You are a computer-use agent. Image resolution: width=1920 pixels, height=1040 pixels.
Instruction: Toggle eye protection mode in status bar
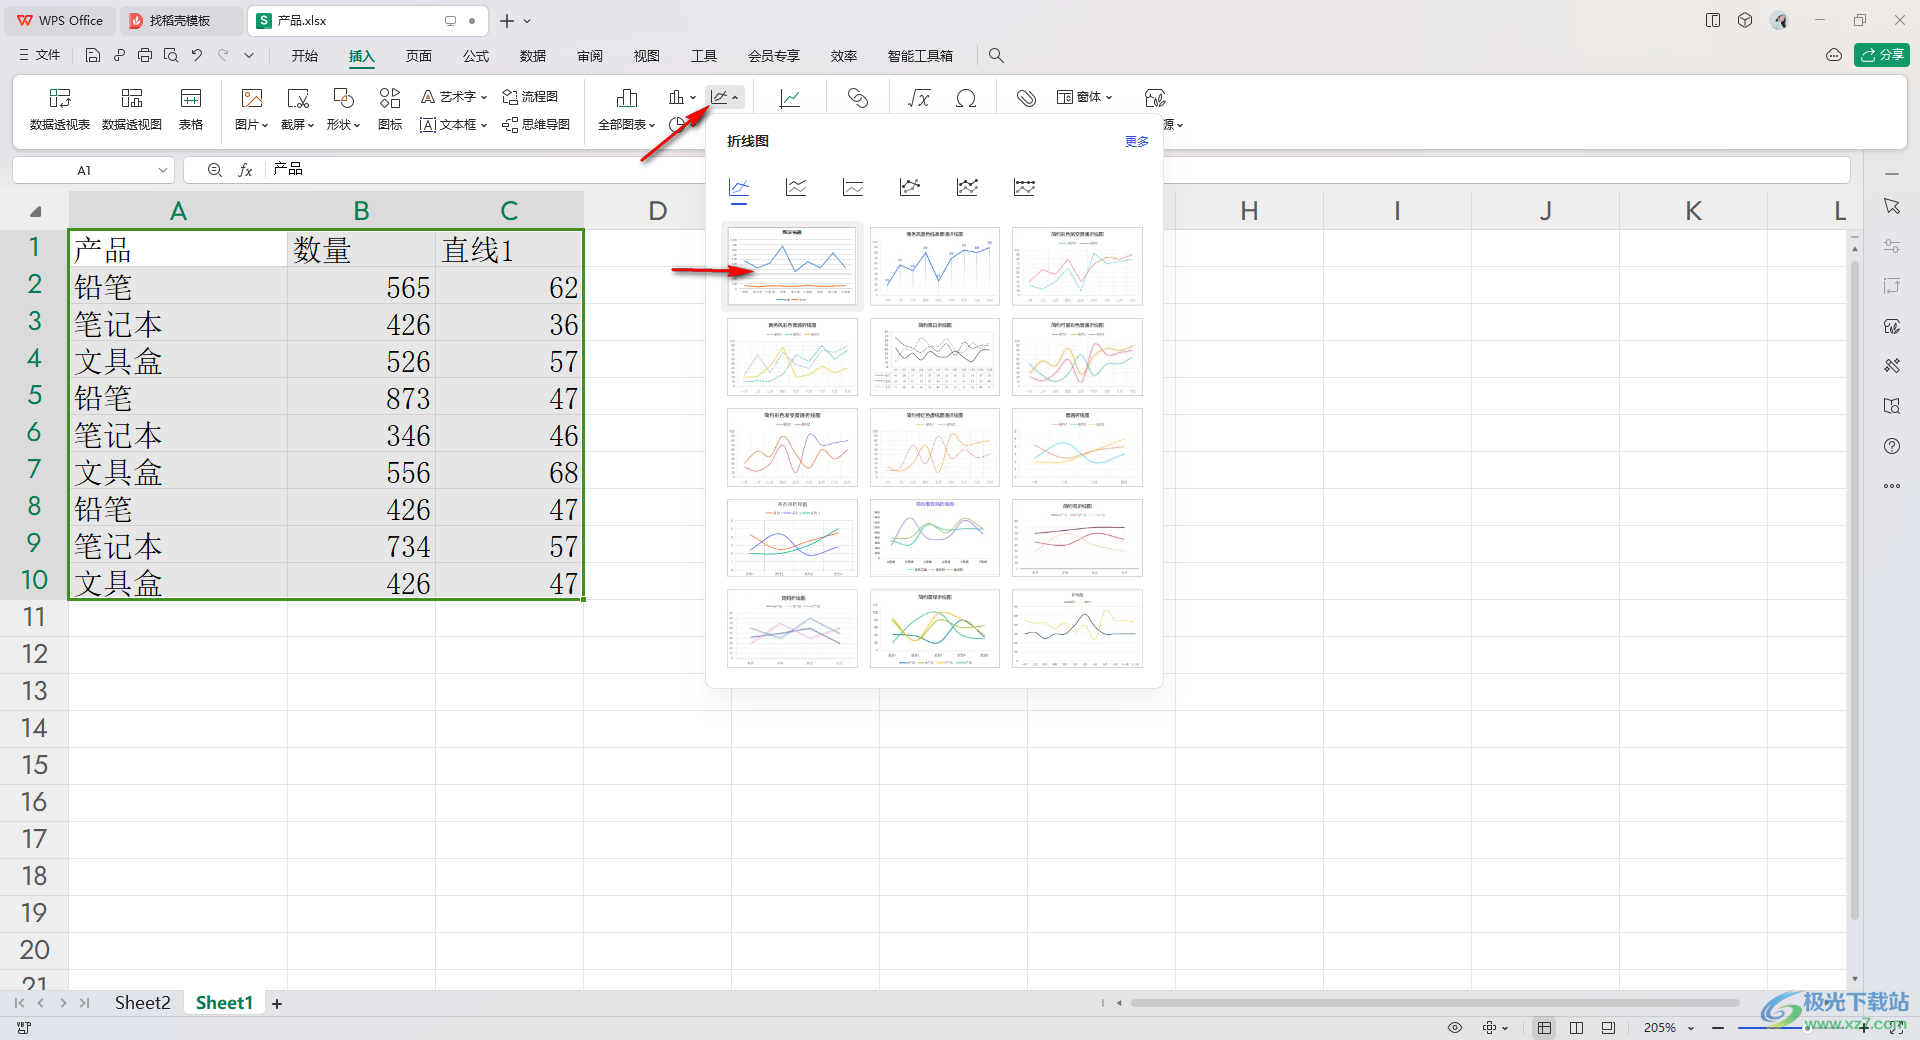[x=1455, y=1028]
